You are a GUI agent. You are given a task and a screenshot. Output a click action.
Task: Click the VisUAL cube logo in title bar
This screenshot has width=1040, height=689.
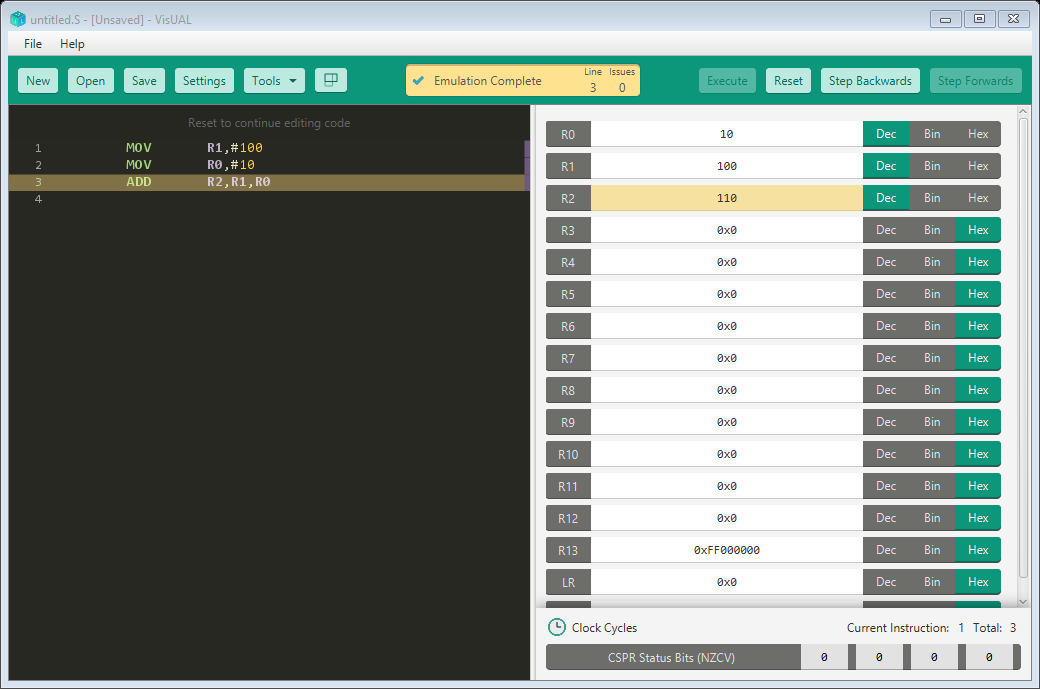16,18
